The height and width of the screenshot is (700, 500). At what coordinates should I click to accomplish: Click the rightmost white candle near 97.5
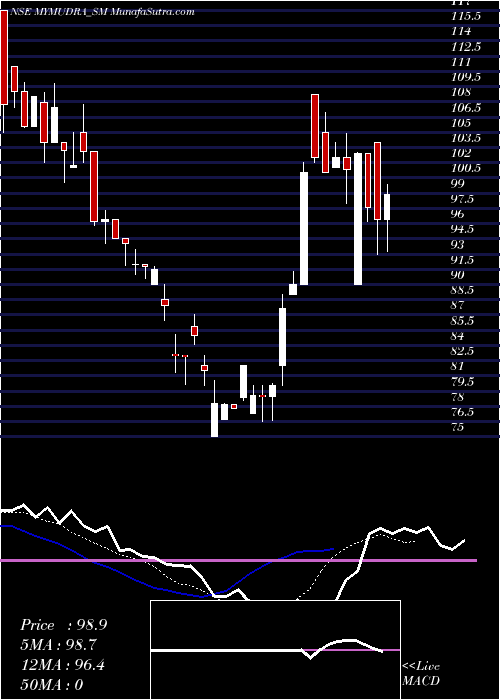pos(387,207)
